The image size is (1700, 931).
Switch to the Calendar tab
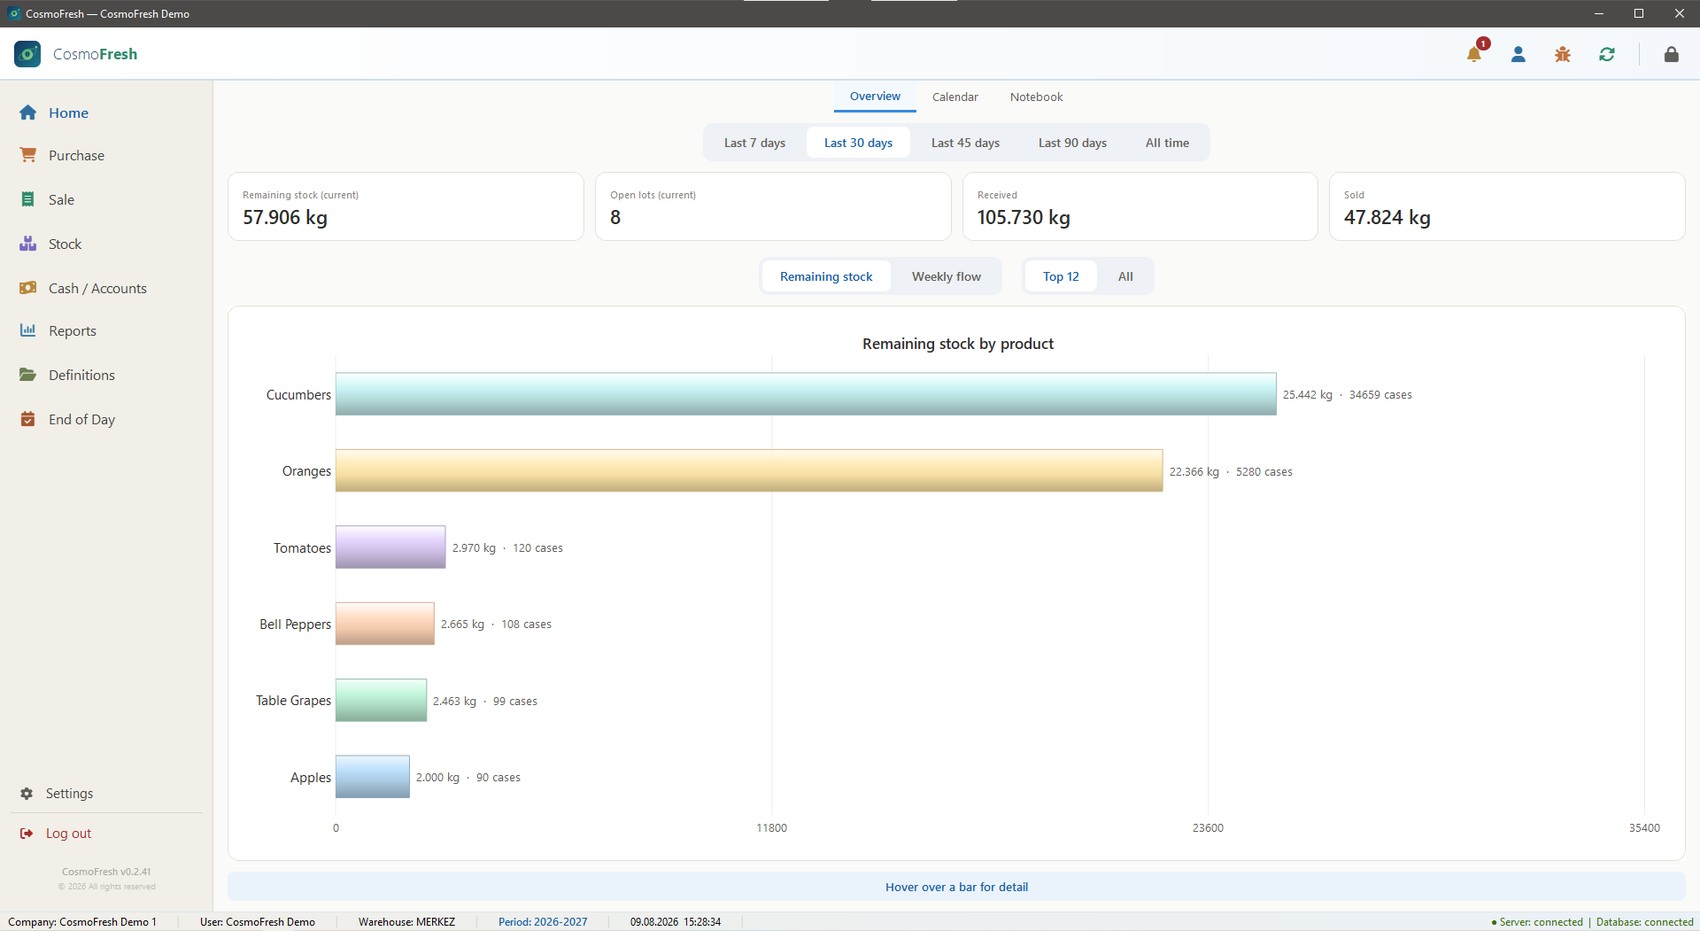(x=955, y=97)
